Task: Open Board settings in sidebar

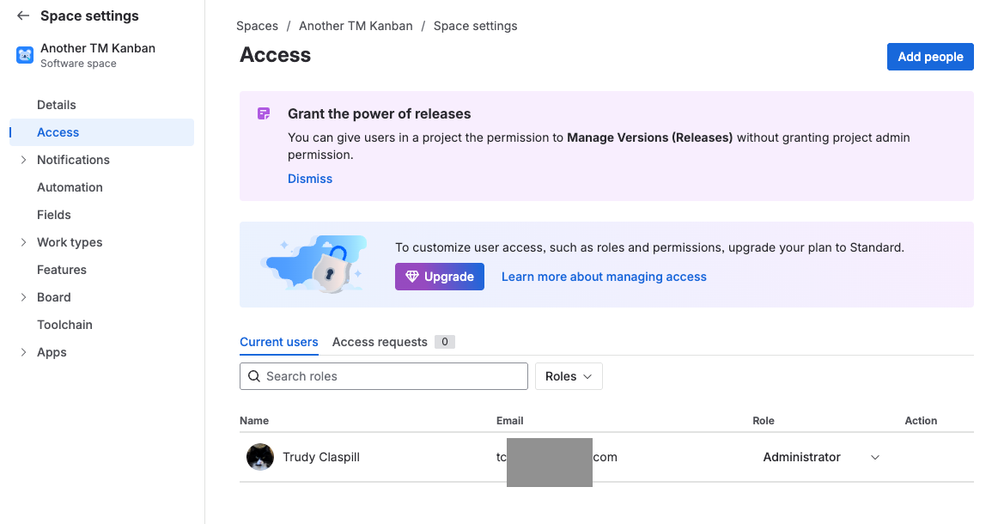Action: click(54, 297)
